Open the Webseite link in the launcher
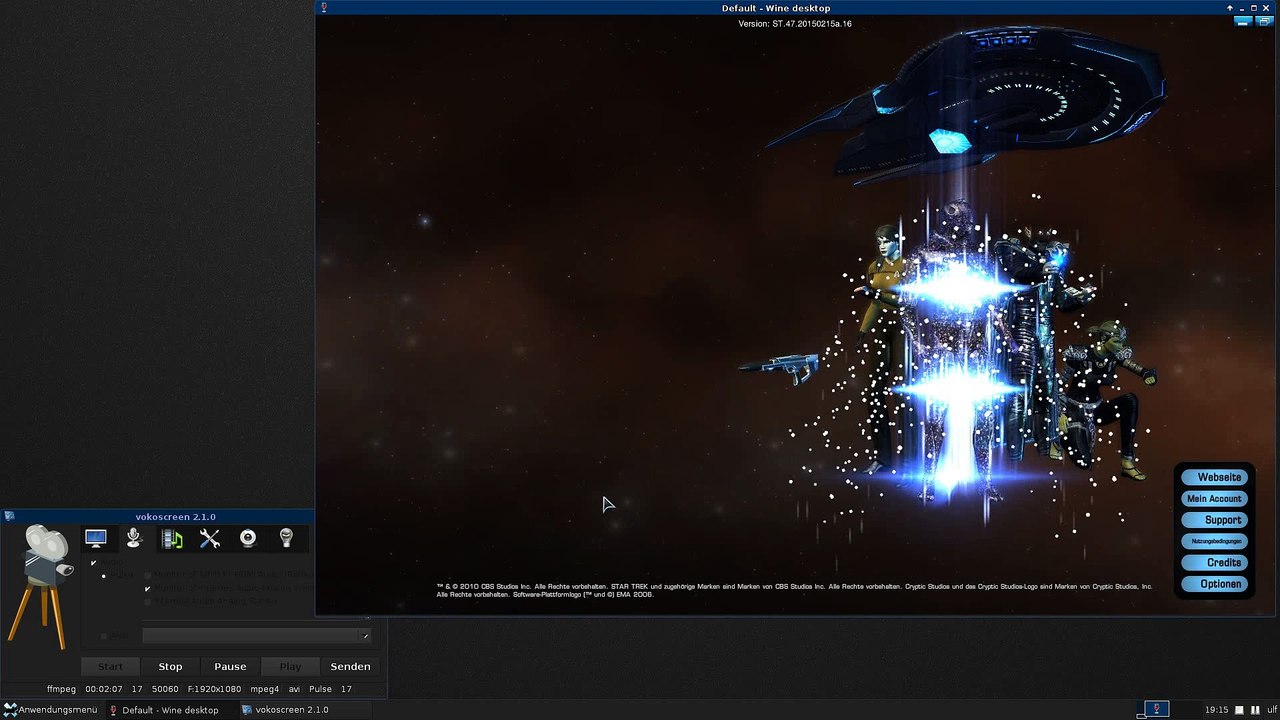 (1215, 477)
